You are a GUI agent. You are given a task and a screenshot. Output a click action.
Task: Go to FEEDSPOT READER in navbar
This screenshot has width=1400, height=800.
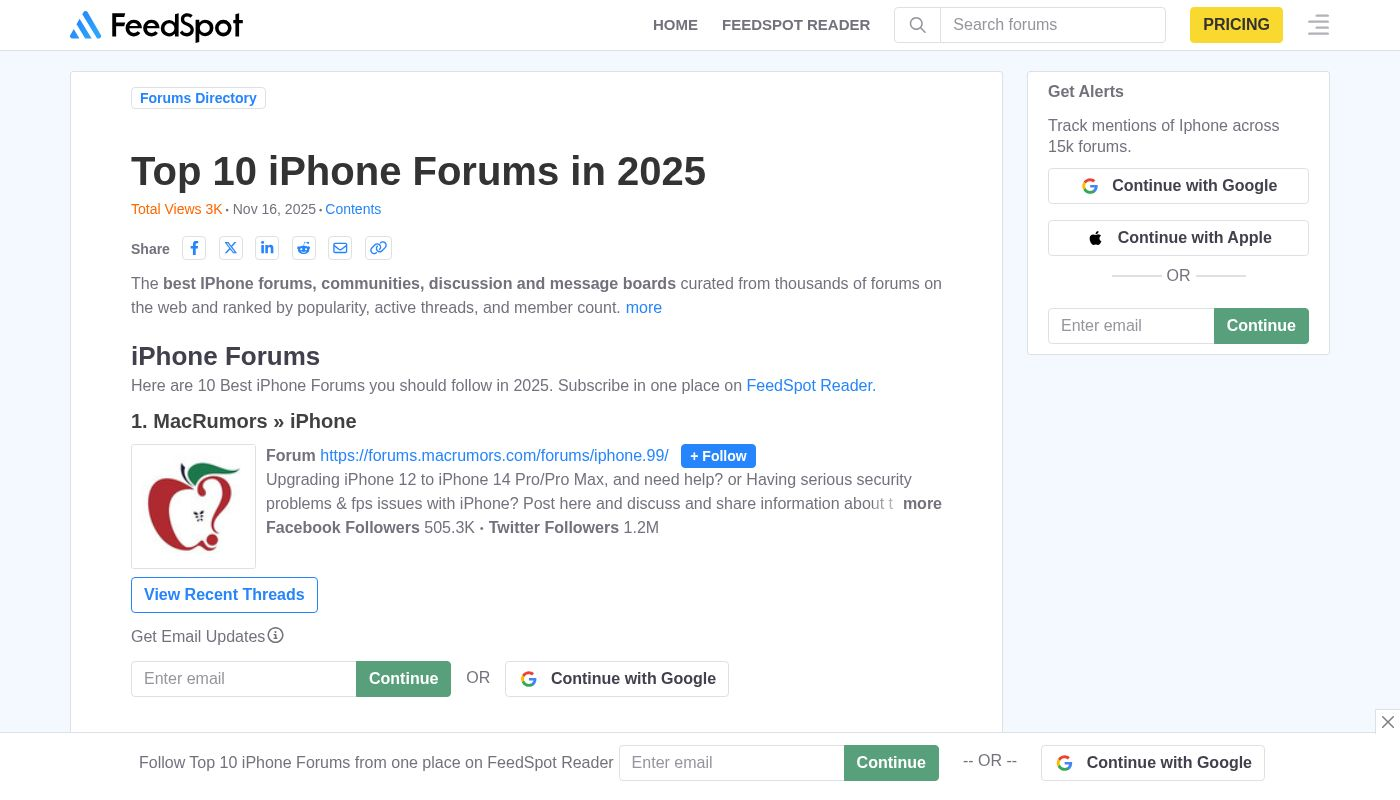[x=796, y=25]
